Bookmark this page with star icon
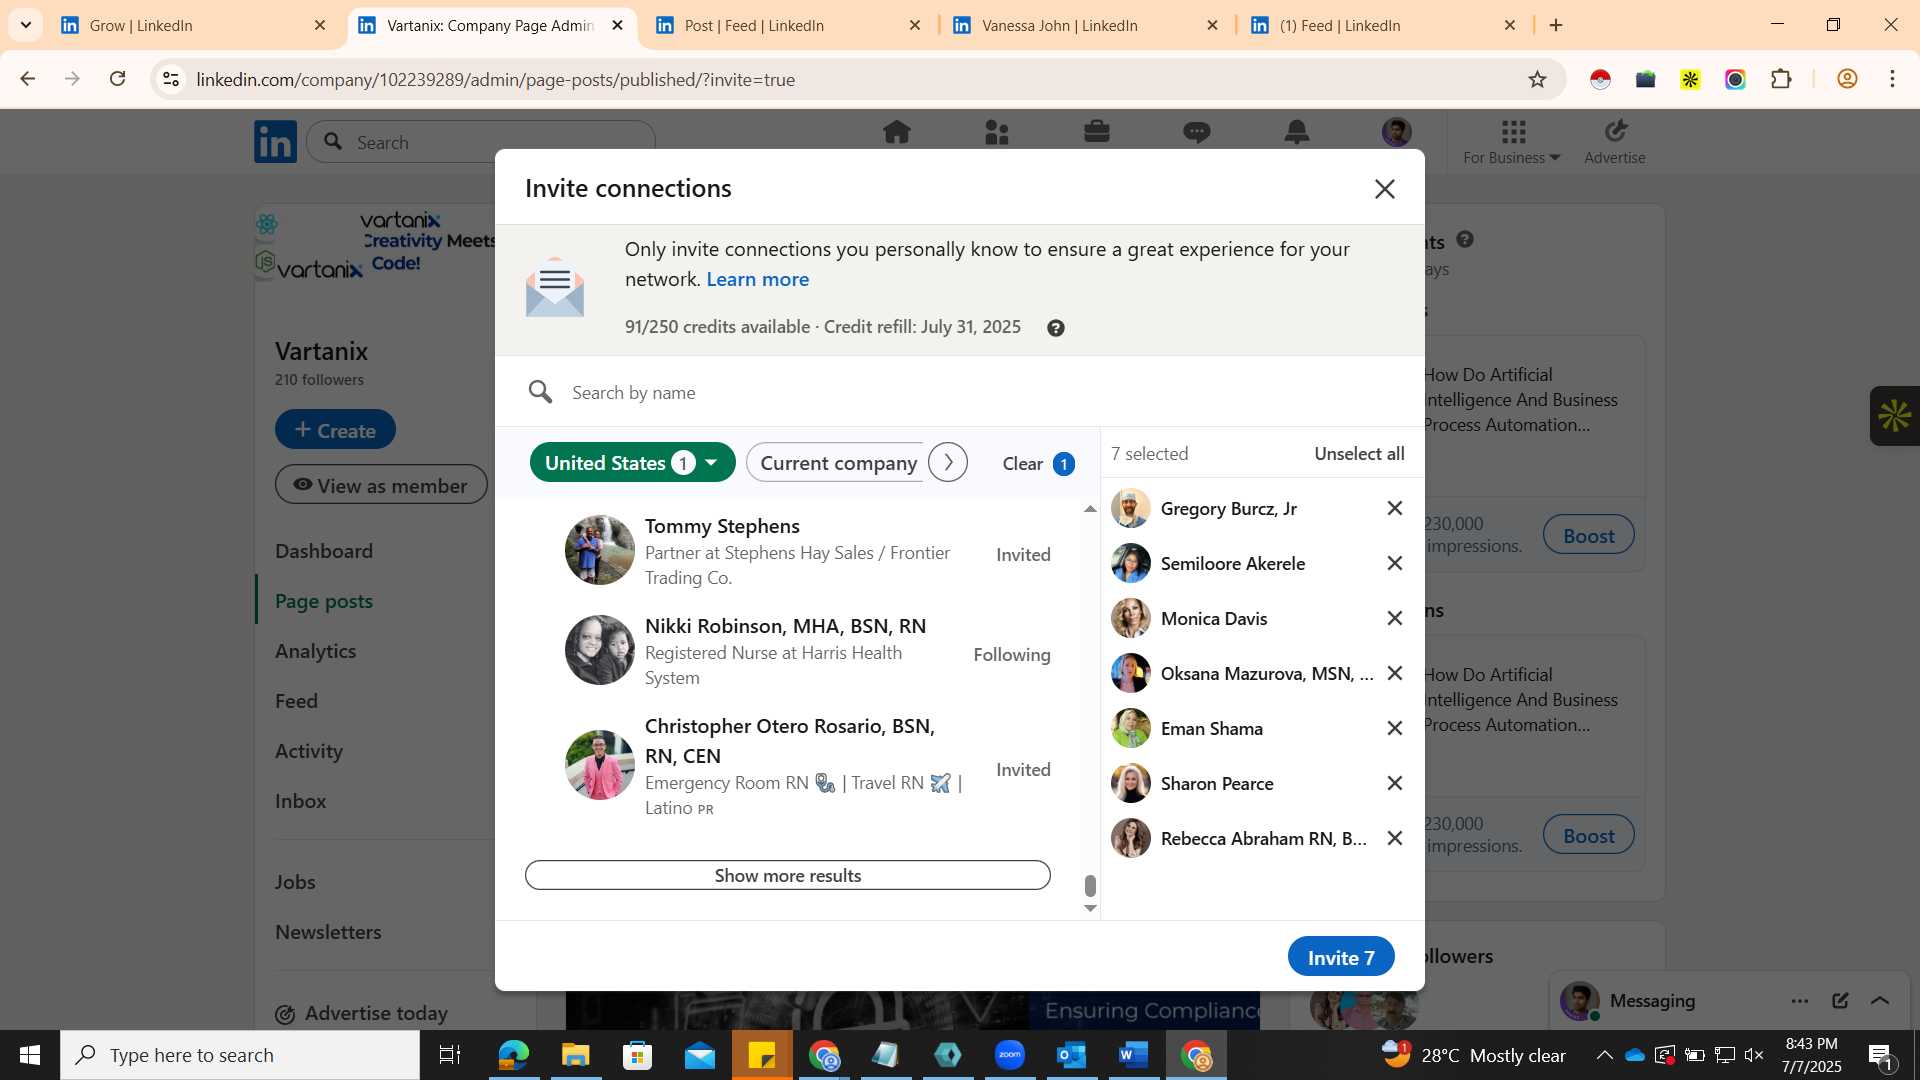1920x1080 pixels. [x=1537, y=79]
